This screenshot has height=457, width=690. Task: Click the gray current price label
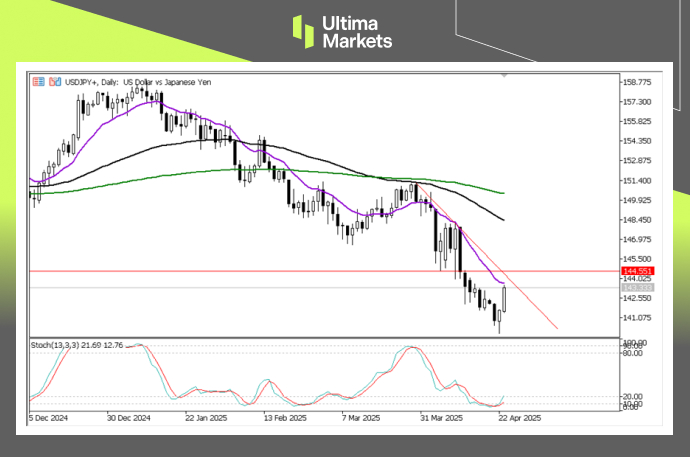pyautogui.click(x=636, y=288)
